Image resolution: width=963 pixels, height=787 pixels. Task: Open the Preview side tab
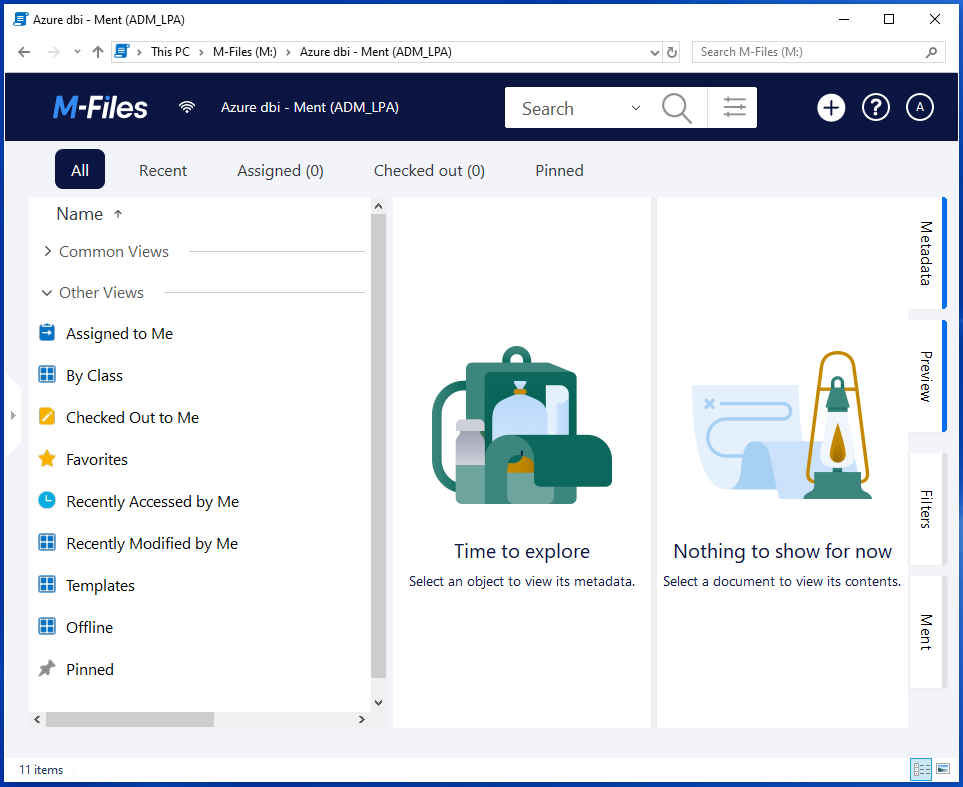click(926, 376)
